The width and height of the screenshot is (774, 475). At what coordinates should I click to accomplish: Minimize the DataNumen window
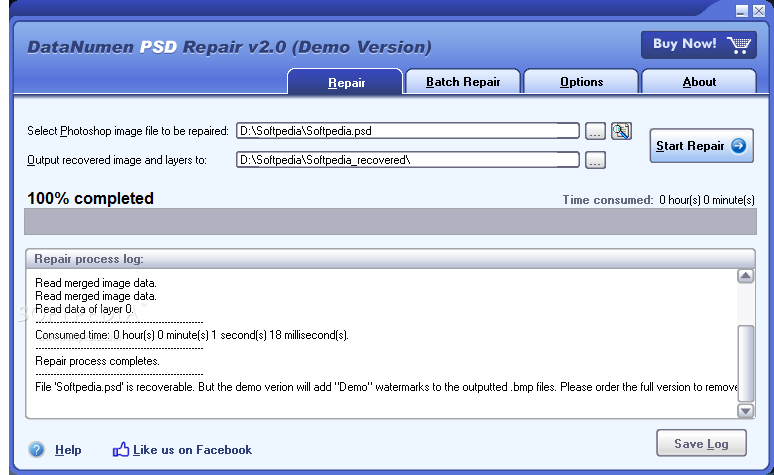tap(741, 11)
